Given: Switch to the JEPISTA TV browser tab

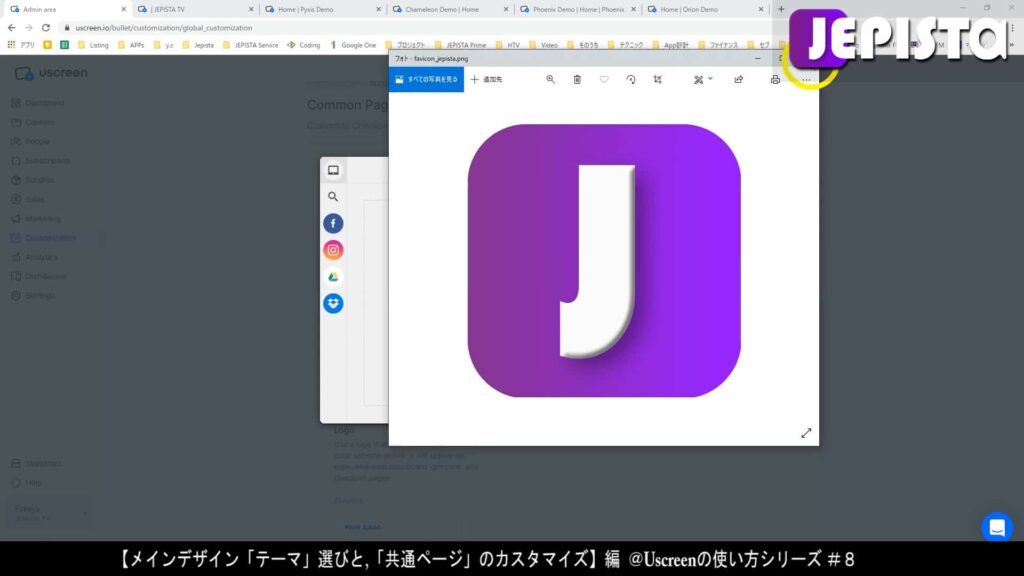Looking at the screenshot, I should tap(195, 9).
